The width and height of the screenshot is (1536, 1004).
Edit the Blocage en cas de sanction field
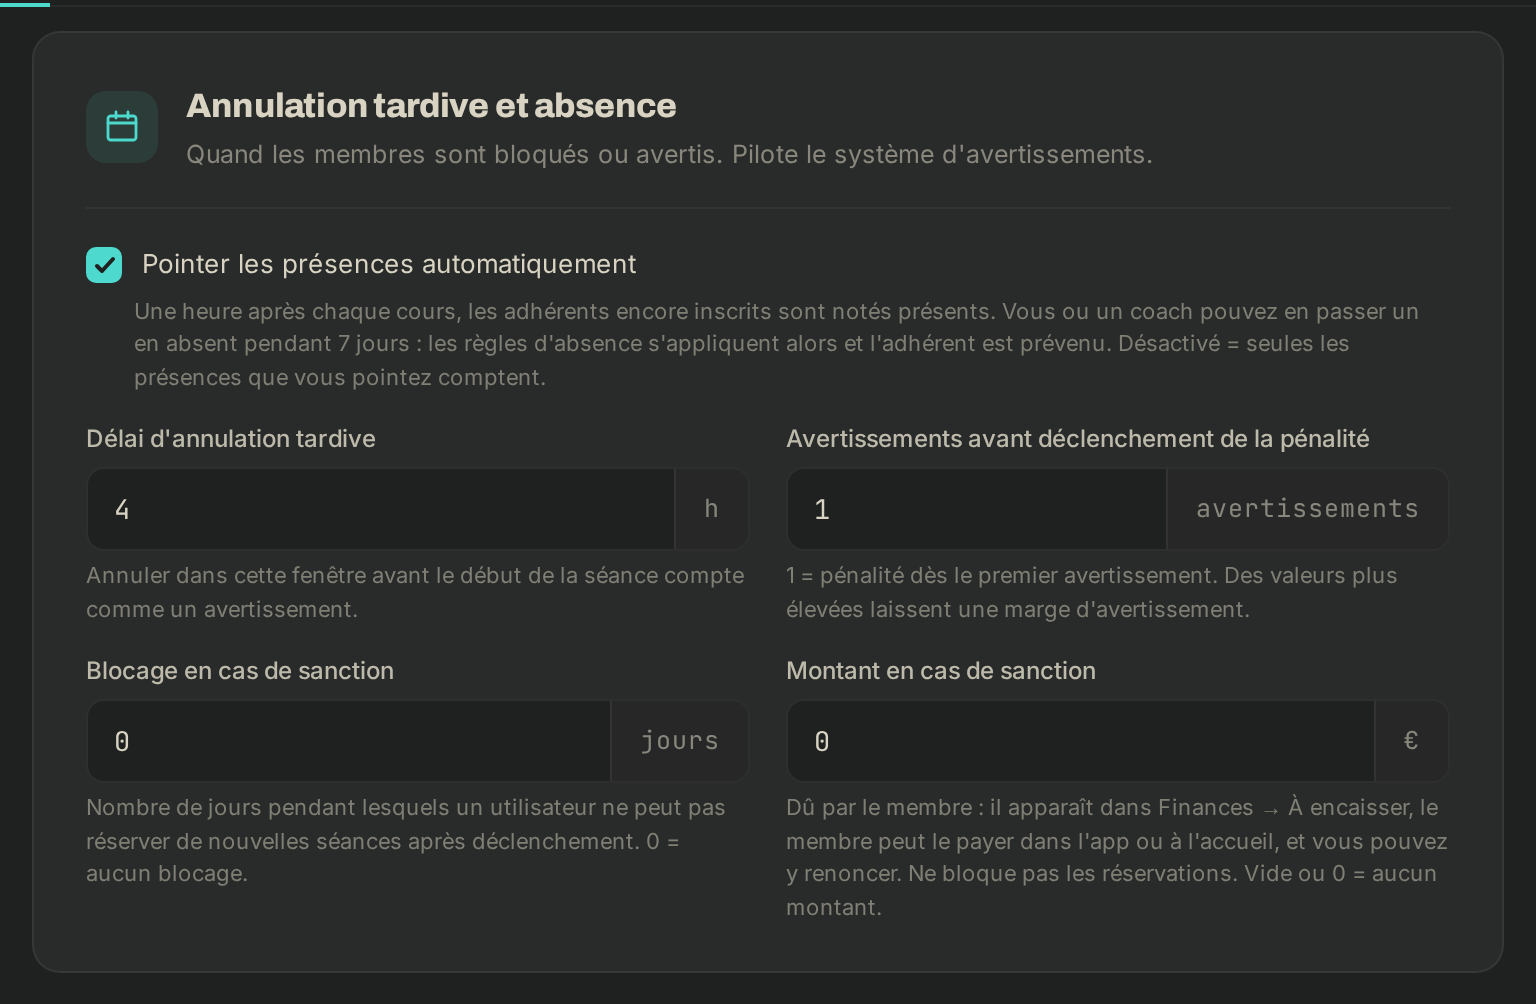tap(349, 741)
